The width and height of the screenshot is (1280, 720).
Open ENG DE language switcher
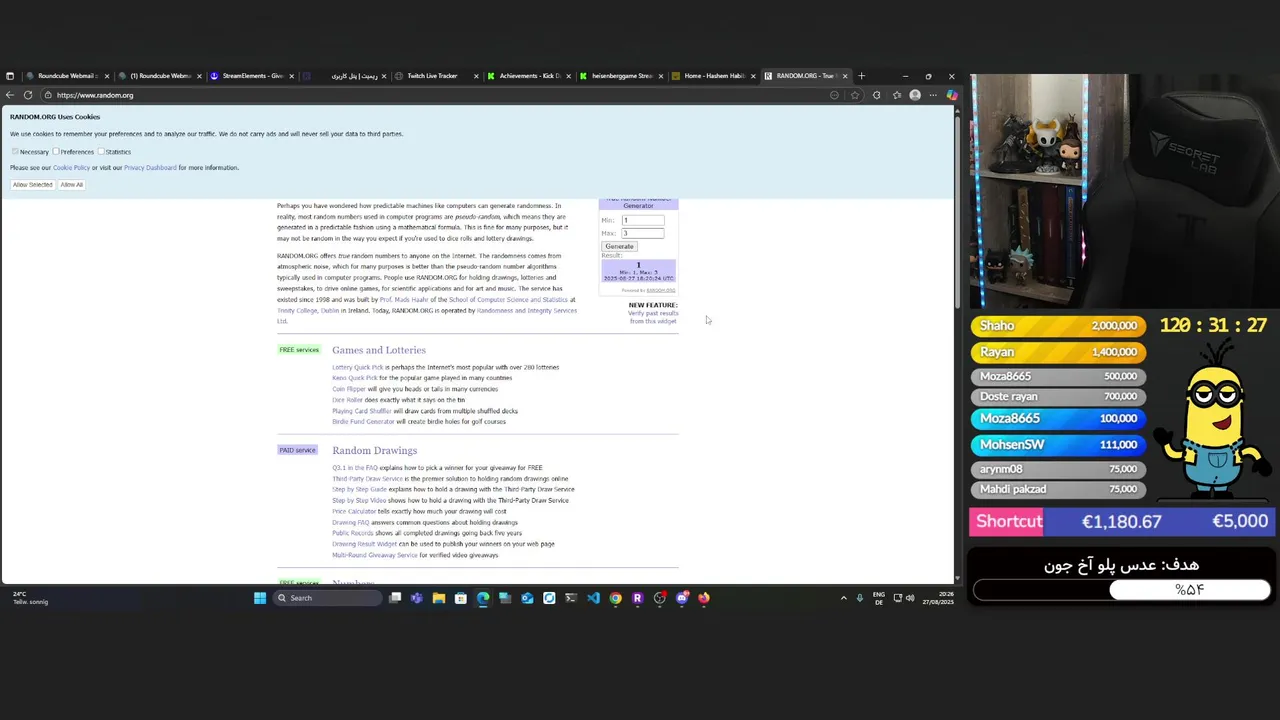(x=879, y=598)
